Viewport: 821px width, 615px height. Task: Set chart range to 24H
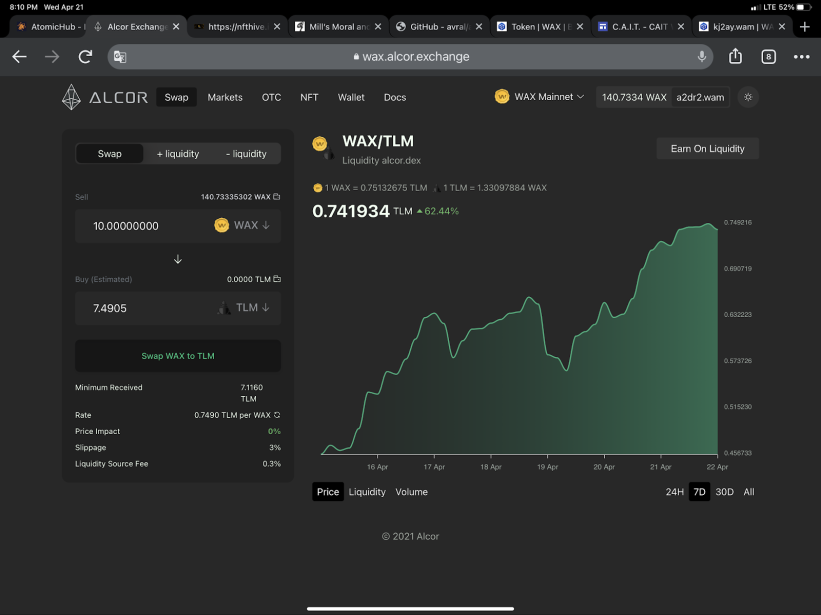[674, 492]
